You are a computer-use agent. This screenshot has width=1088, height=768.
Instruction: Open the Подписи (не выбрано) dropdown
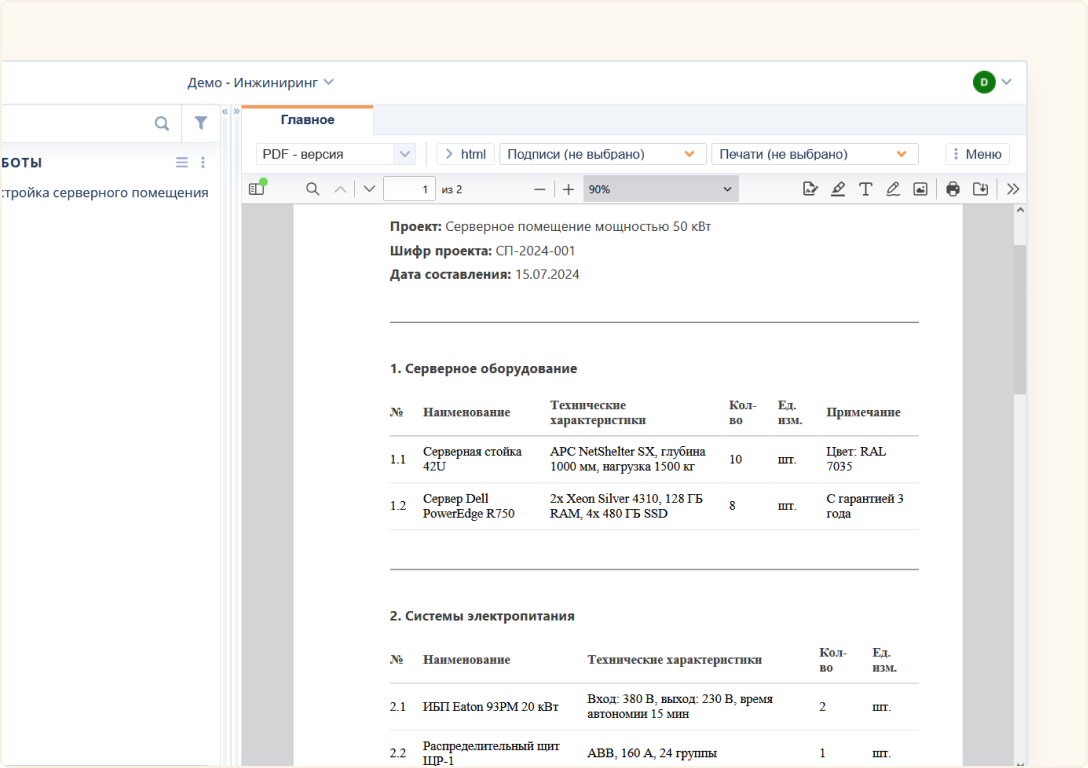click(x=600, y=154)
